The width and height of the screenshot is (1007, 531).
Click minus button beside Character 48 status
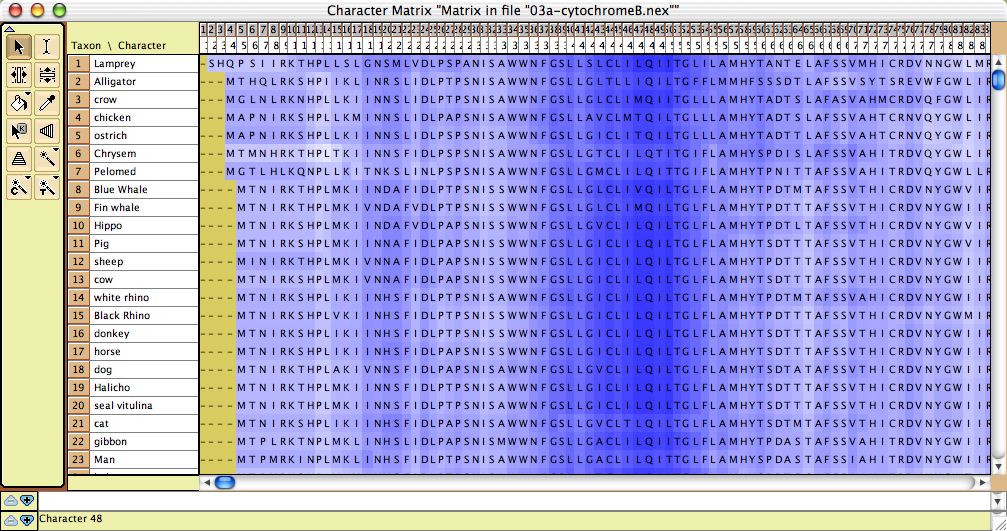[x=11, y=519]
